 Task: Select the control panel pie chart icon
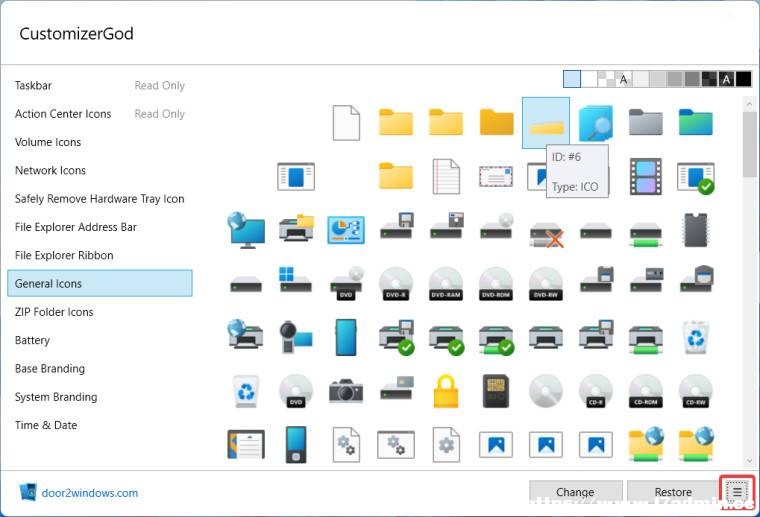(346, 230)
